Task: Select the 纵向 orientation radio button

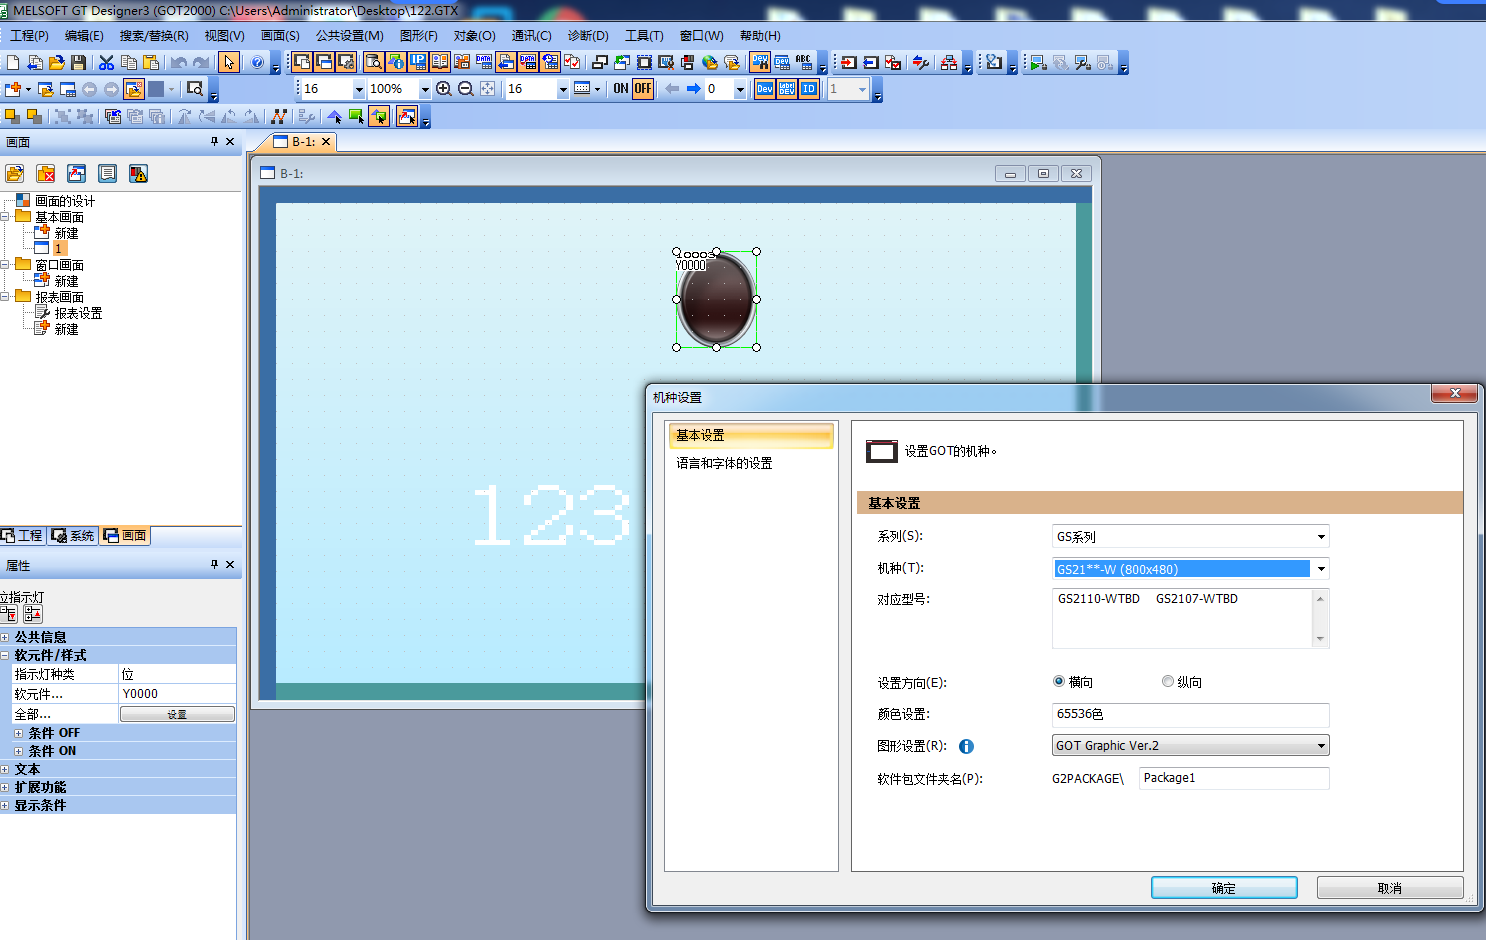Action: 1167,682
